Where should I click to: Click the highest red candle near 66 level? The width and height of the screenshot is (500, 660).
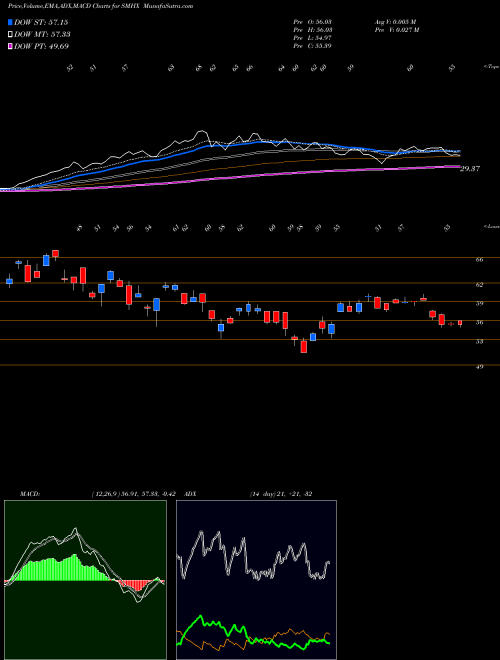[x=56, y=253]
